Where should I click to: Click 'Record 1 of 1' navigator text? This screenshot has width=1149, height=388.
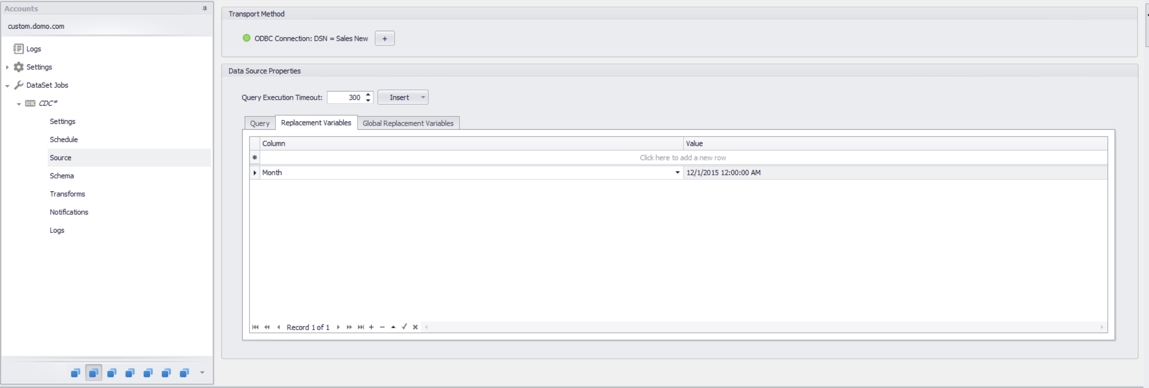tap(308, 327)
